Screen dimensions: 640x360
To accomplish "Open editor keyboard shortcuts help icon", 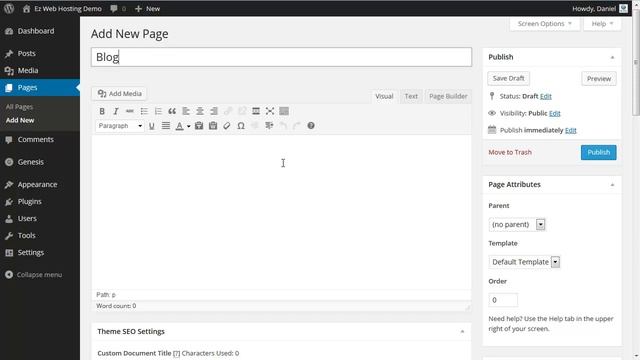I will click(311, 126).
